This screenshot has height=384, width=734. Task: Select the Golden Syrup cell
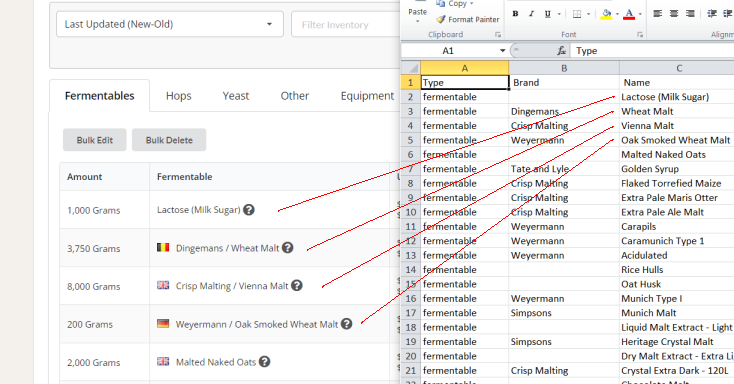677,169
